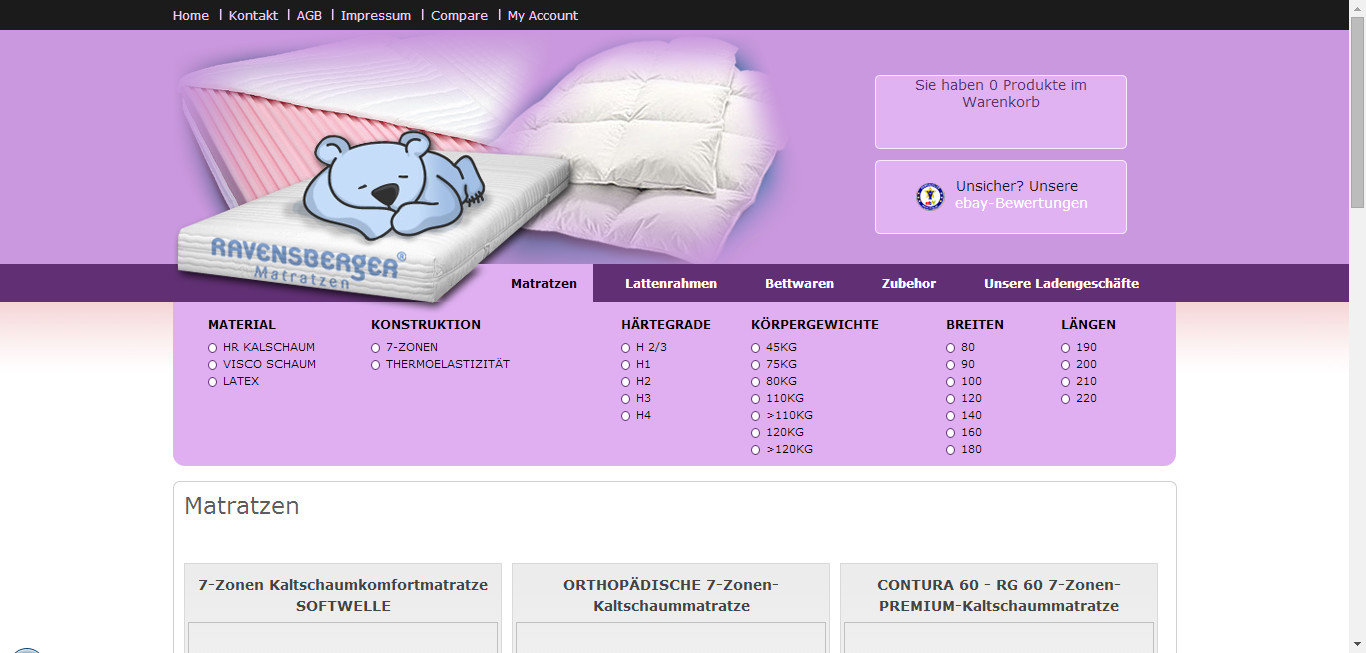
Task: Click the Matratzen page heading
Action: (242, 506)
